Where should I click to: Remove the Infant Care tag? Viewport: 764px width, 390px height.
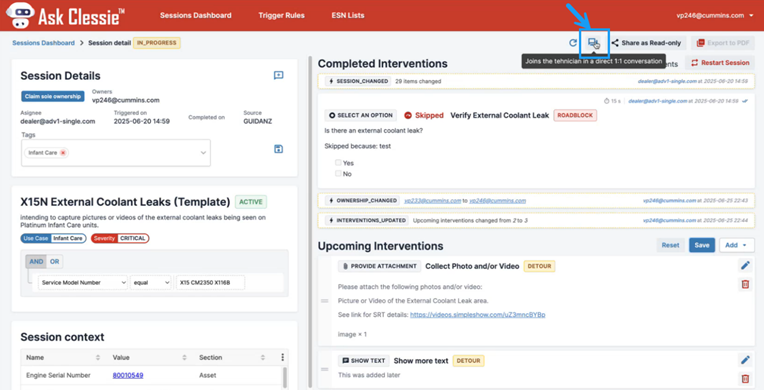[63, 153]
